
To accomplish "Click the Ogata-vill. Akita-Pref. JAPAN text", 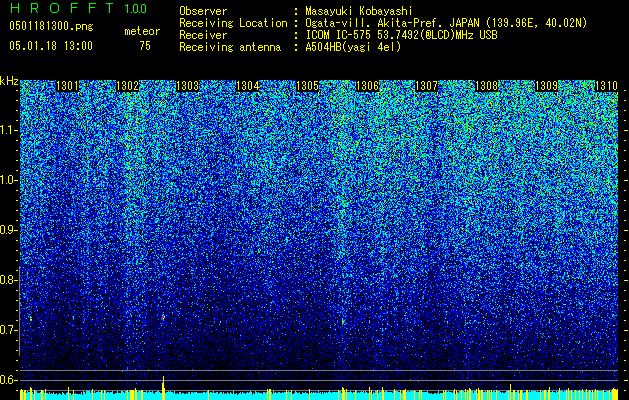I will (x=446, y=23).
